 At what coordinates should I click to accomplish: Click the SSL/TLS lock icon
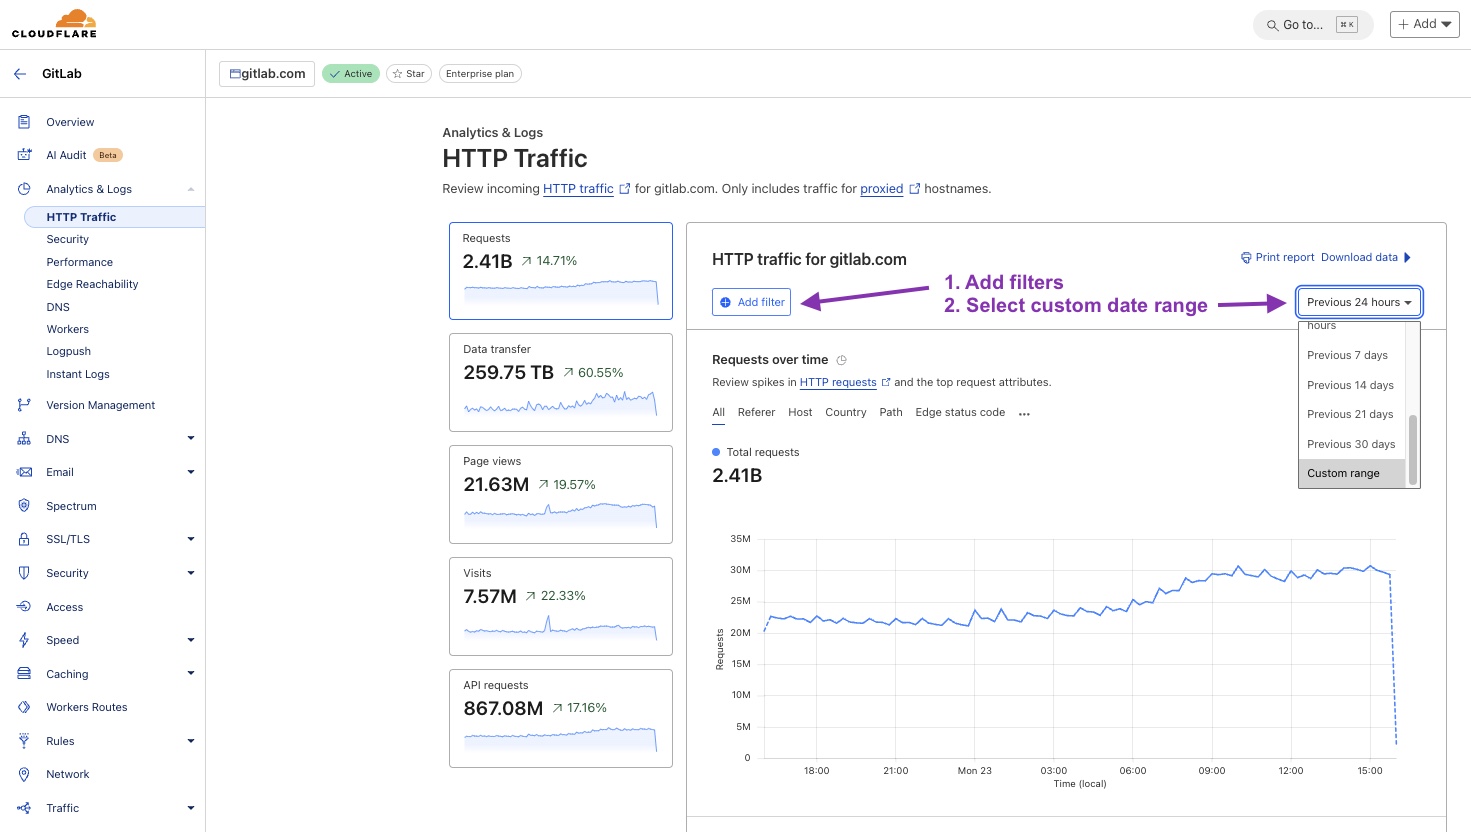[24, 539]
